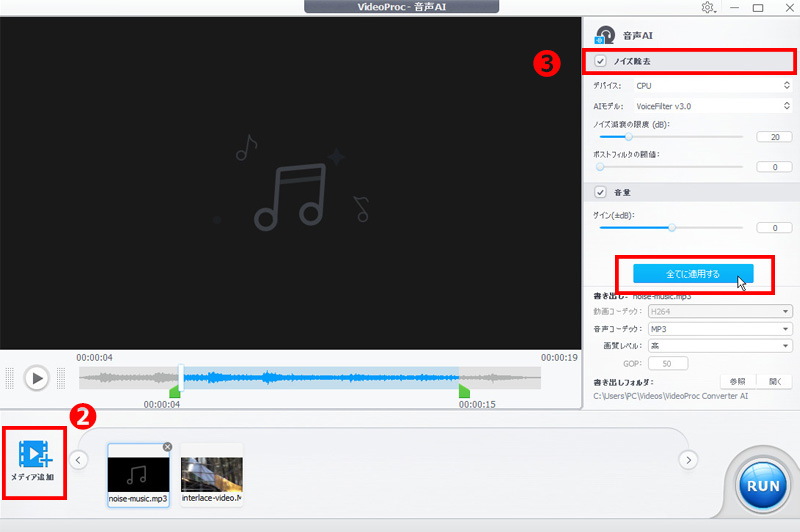Click the round blue RUN button
This screenshot has height=532, width=800.
click(765, 485)
